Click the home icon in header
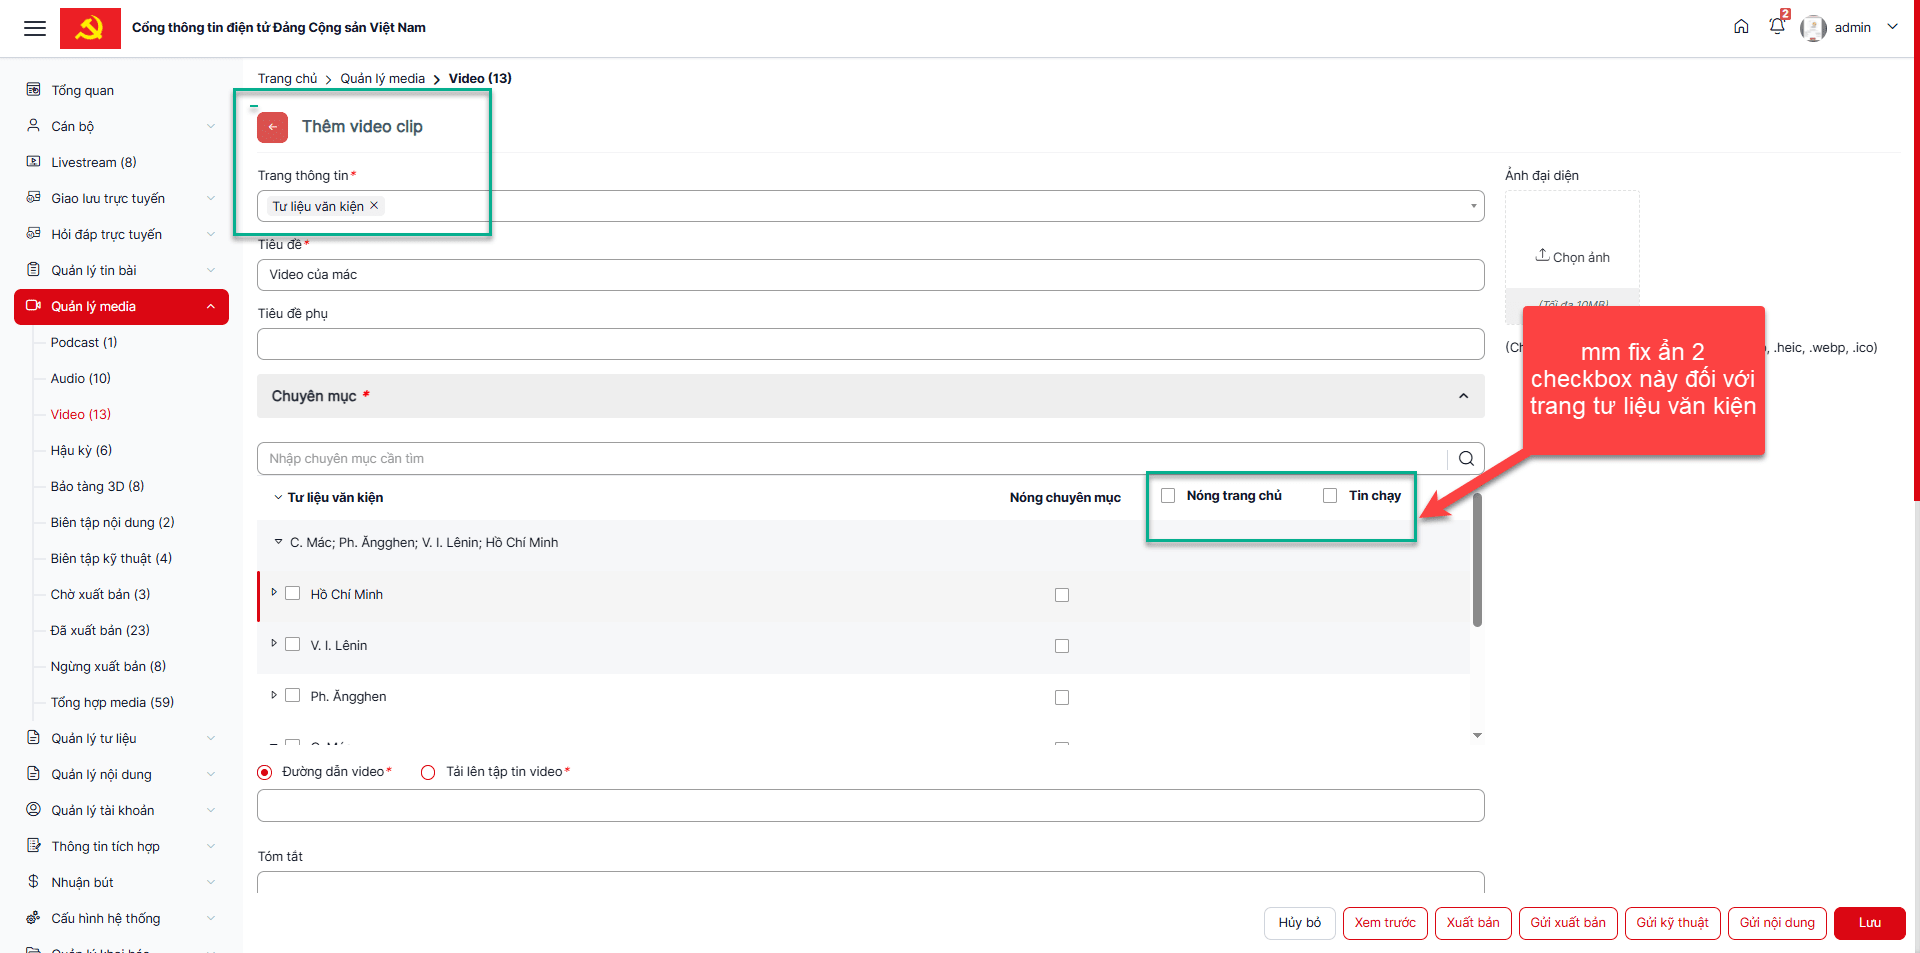The height and width of the screenshot is (953, 1920). point(1741,27)
